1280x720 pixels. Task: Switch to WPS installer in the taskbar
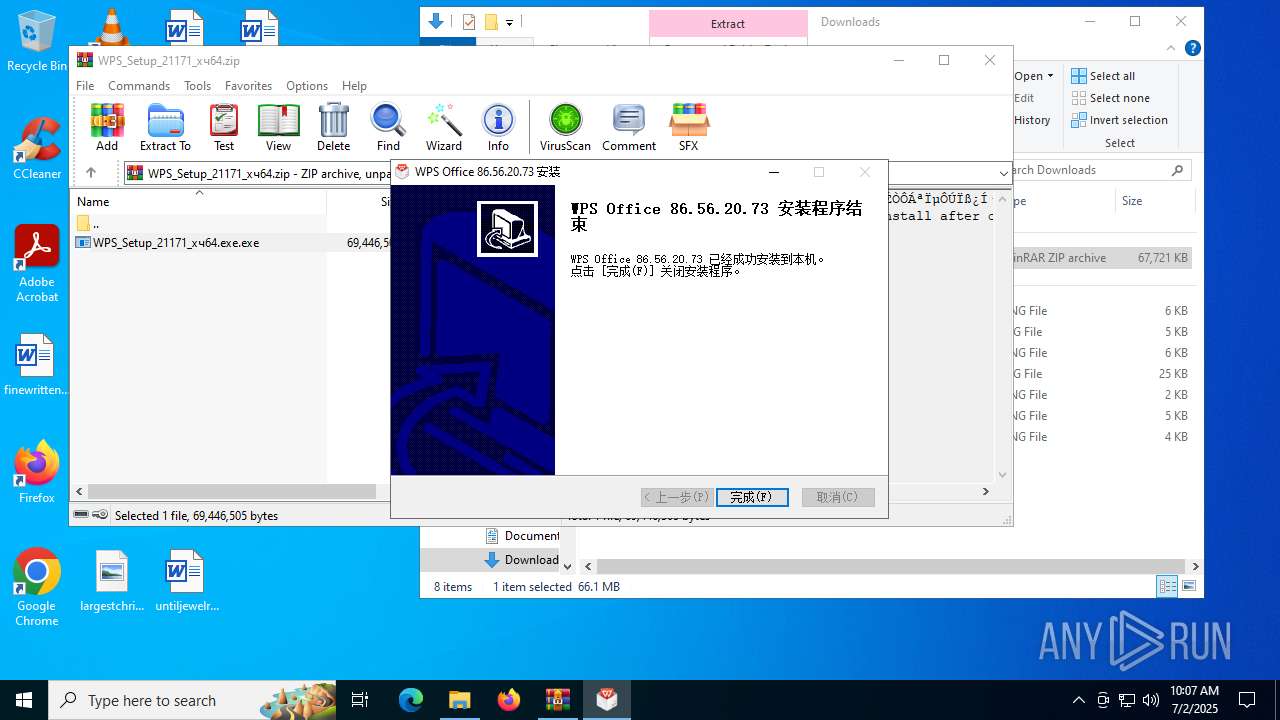tap(607, 700)
